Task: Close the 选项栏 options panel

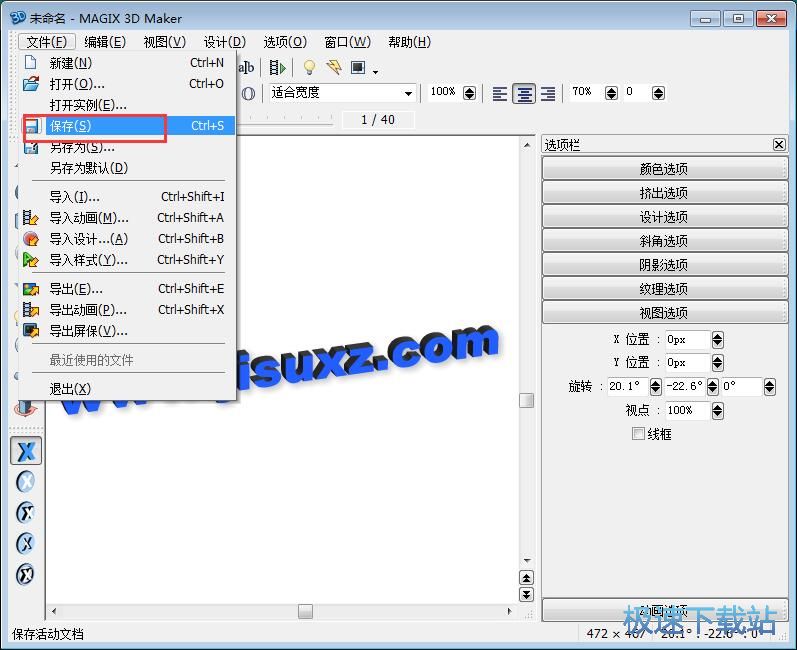Action: pyautogui.click(x=779, y=145)
